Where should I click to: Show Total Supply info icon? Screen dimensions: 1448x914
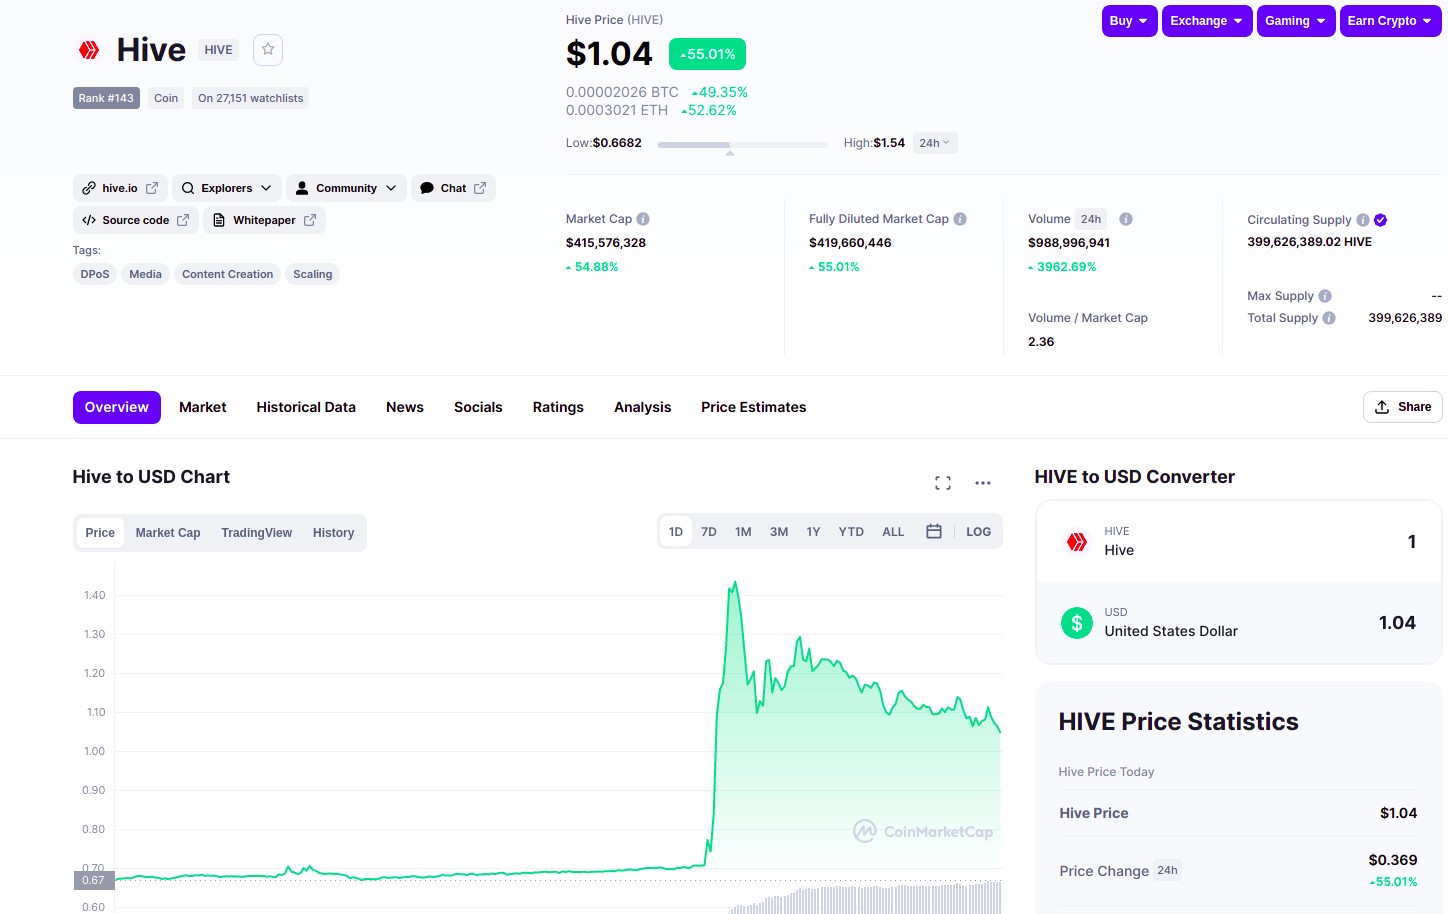[x=1329, y=318]
